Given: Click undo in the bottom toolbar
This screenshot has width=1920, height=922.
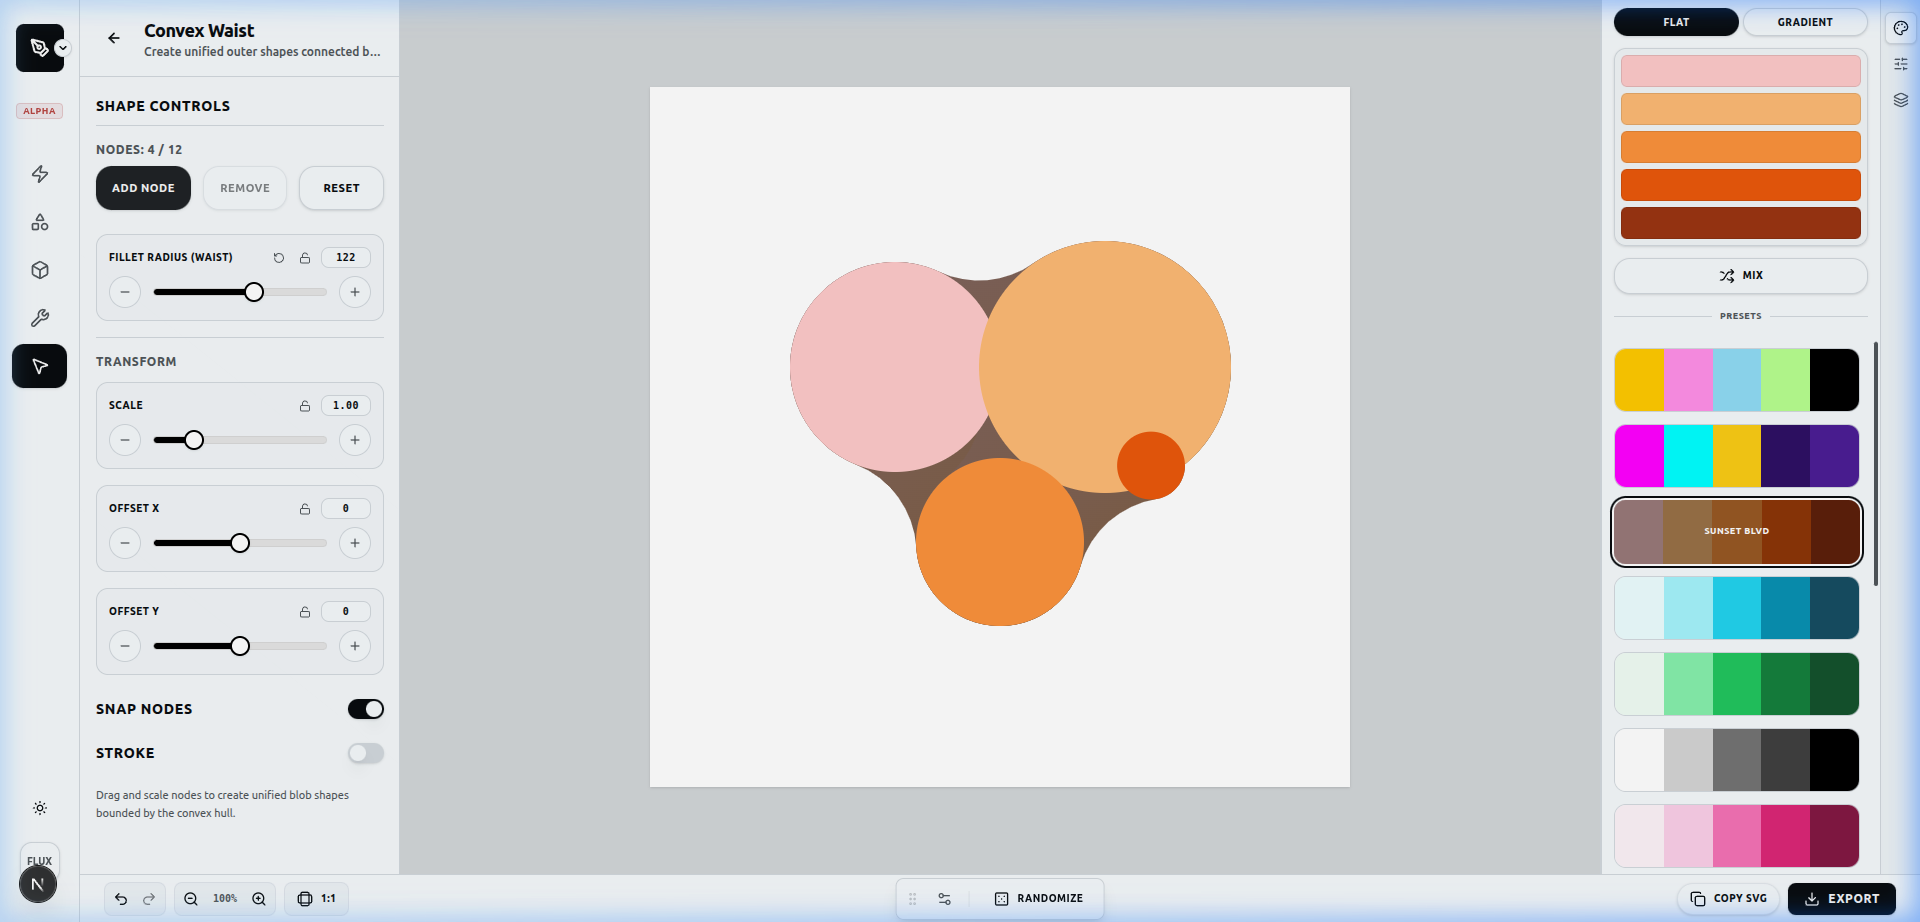Looking at the screenshot, I should [120, 898].
